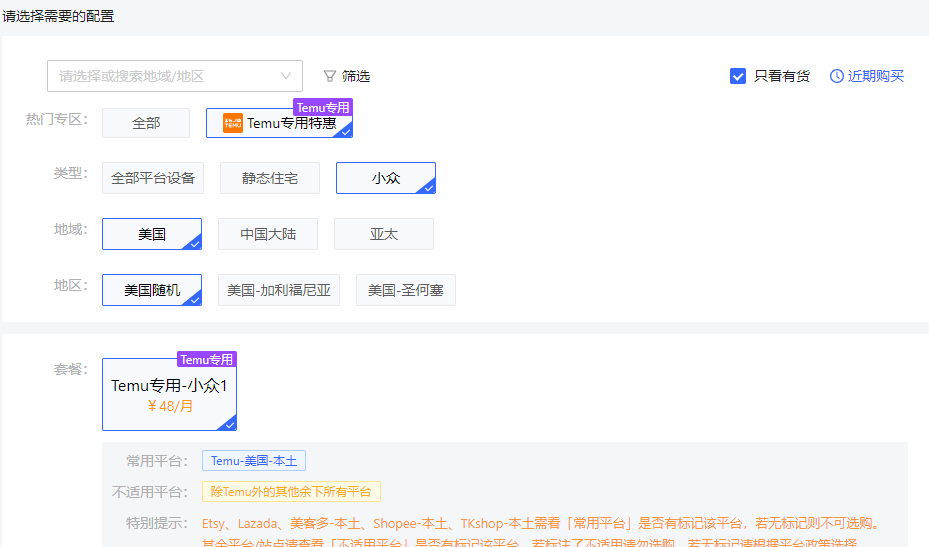Pick the 美国随机 area

pyautogui.click(x=152, y=290)
